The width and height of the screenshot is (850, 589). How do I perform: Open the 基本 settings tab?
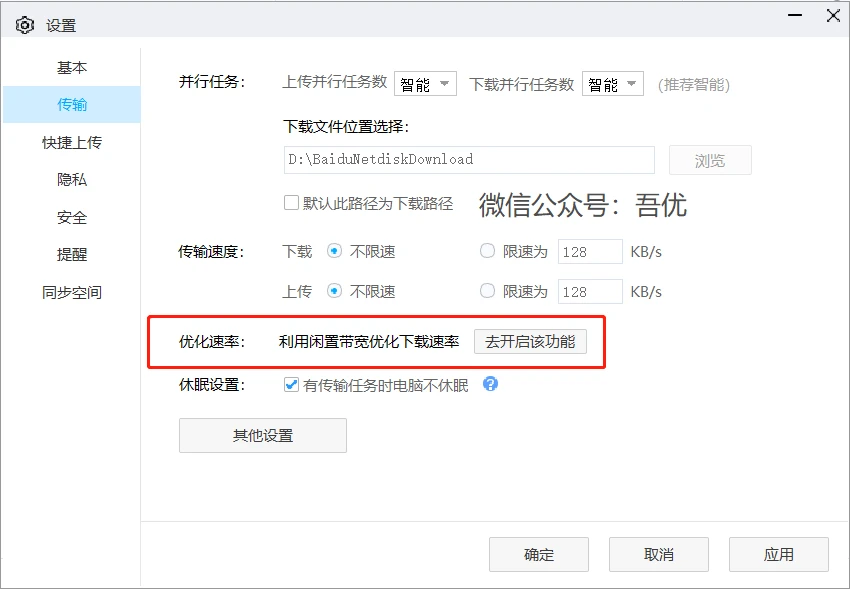coord(72,67)
